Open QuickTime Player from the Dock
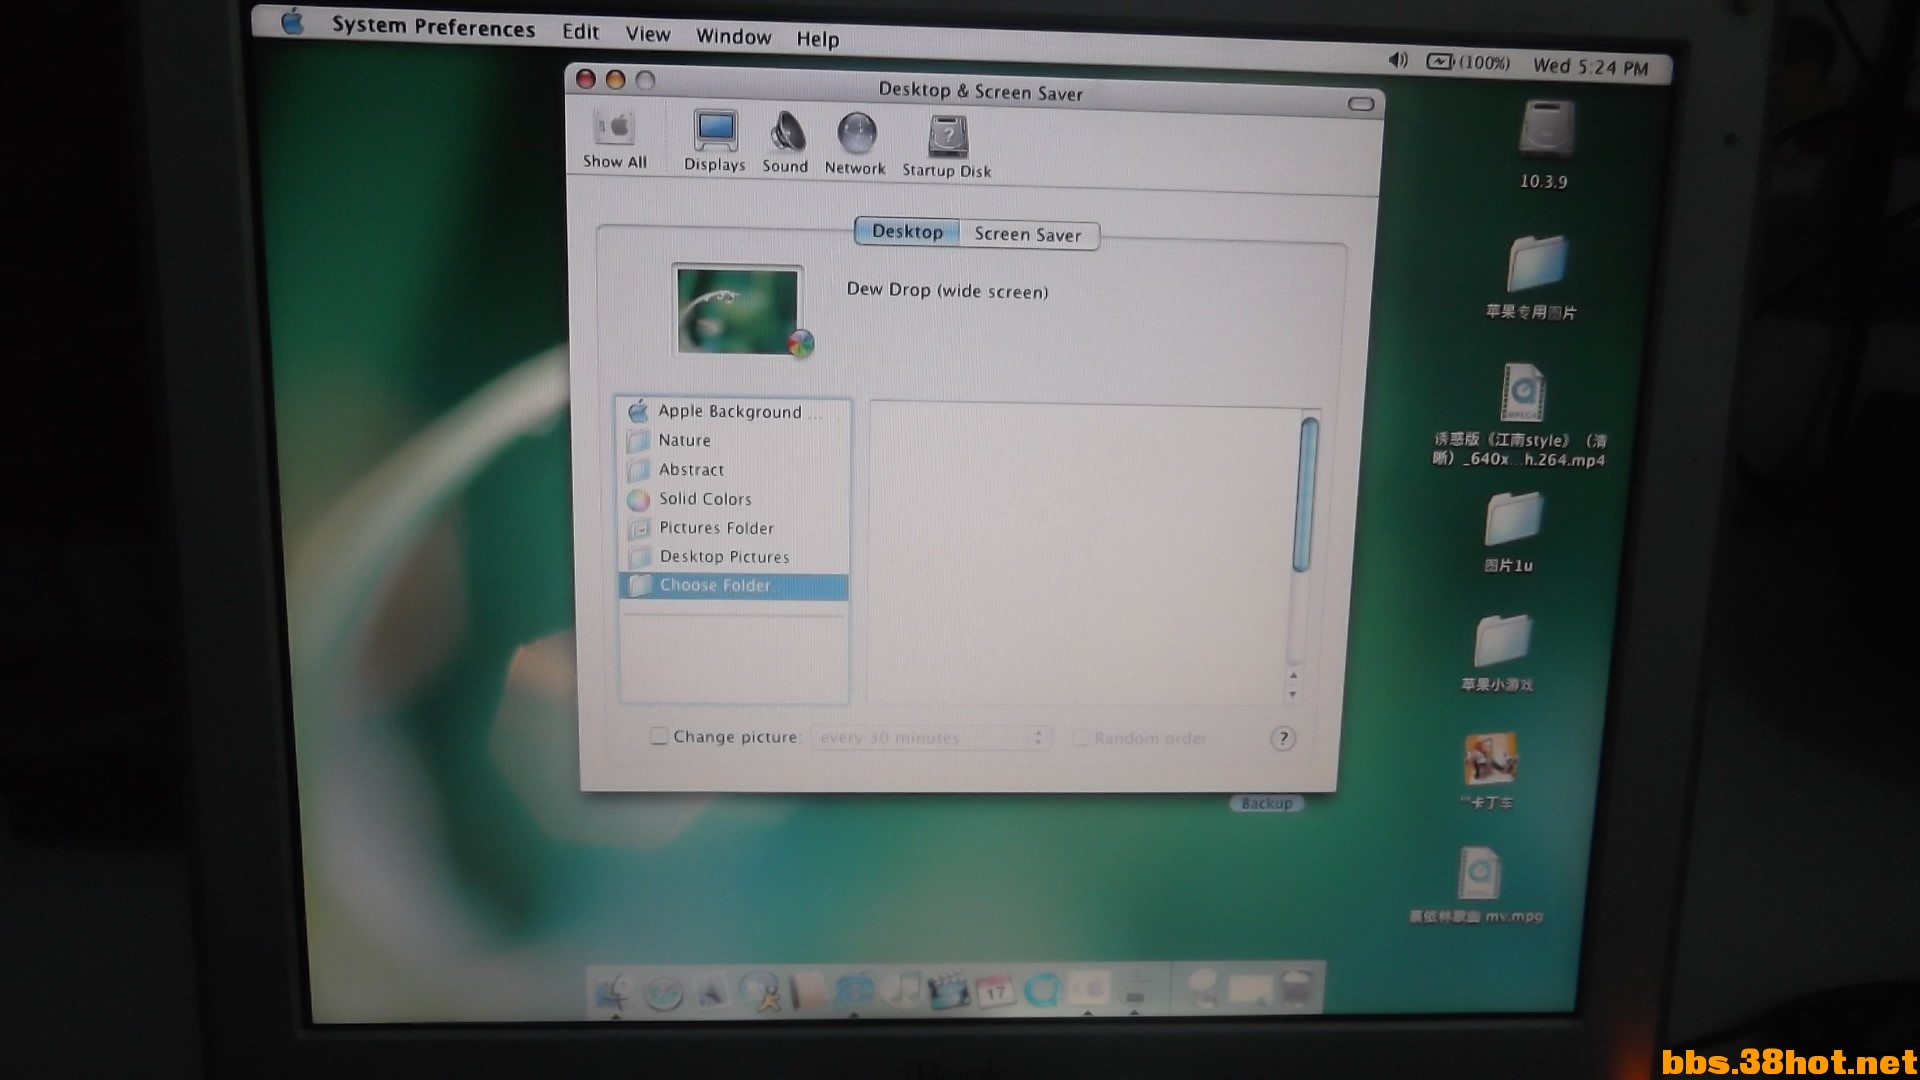The image size is (1920, 1080). 1042,991
